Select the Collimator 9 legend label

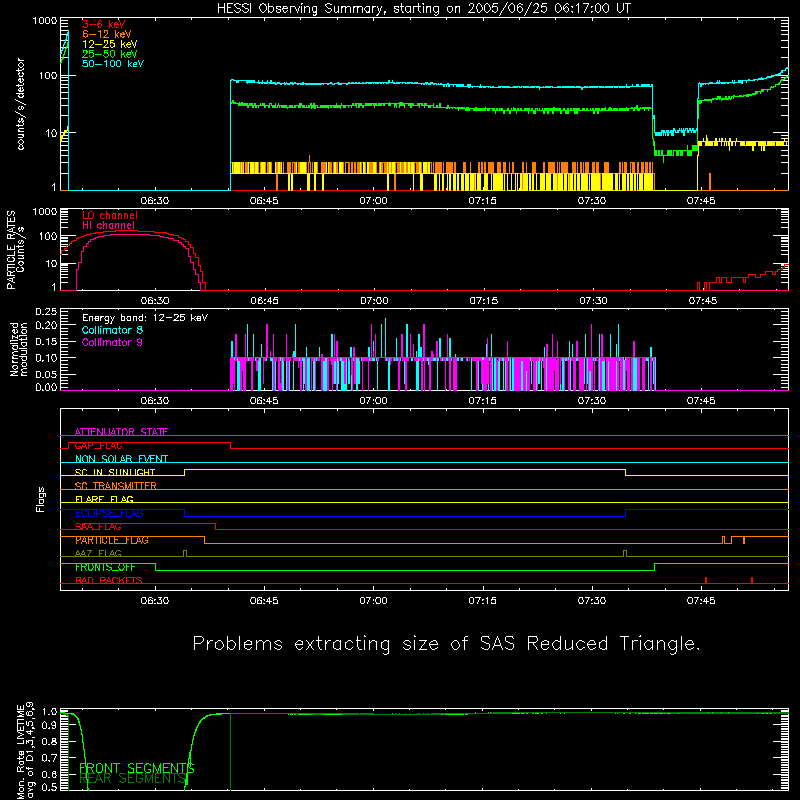tap(112, 342)
